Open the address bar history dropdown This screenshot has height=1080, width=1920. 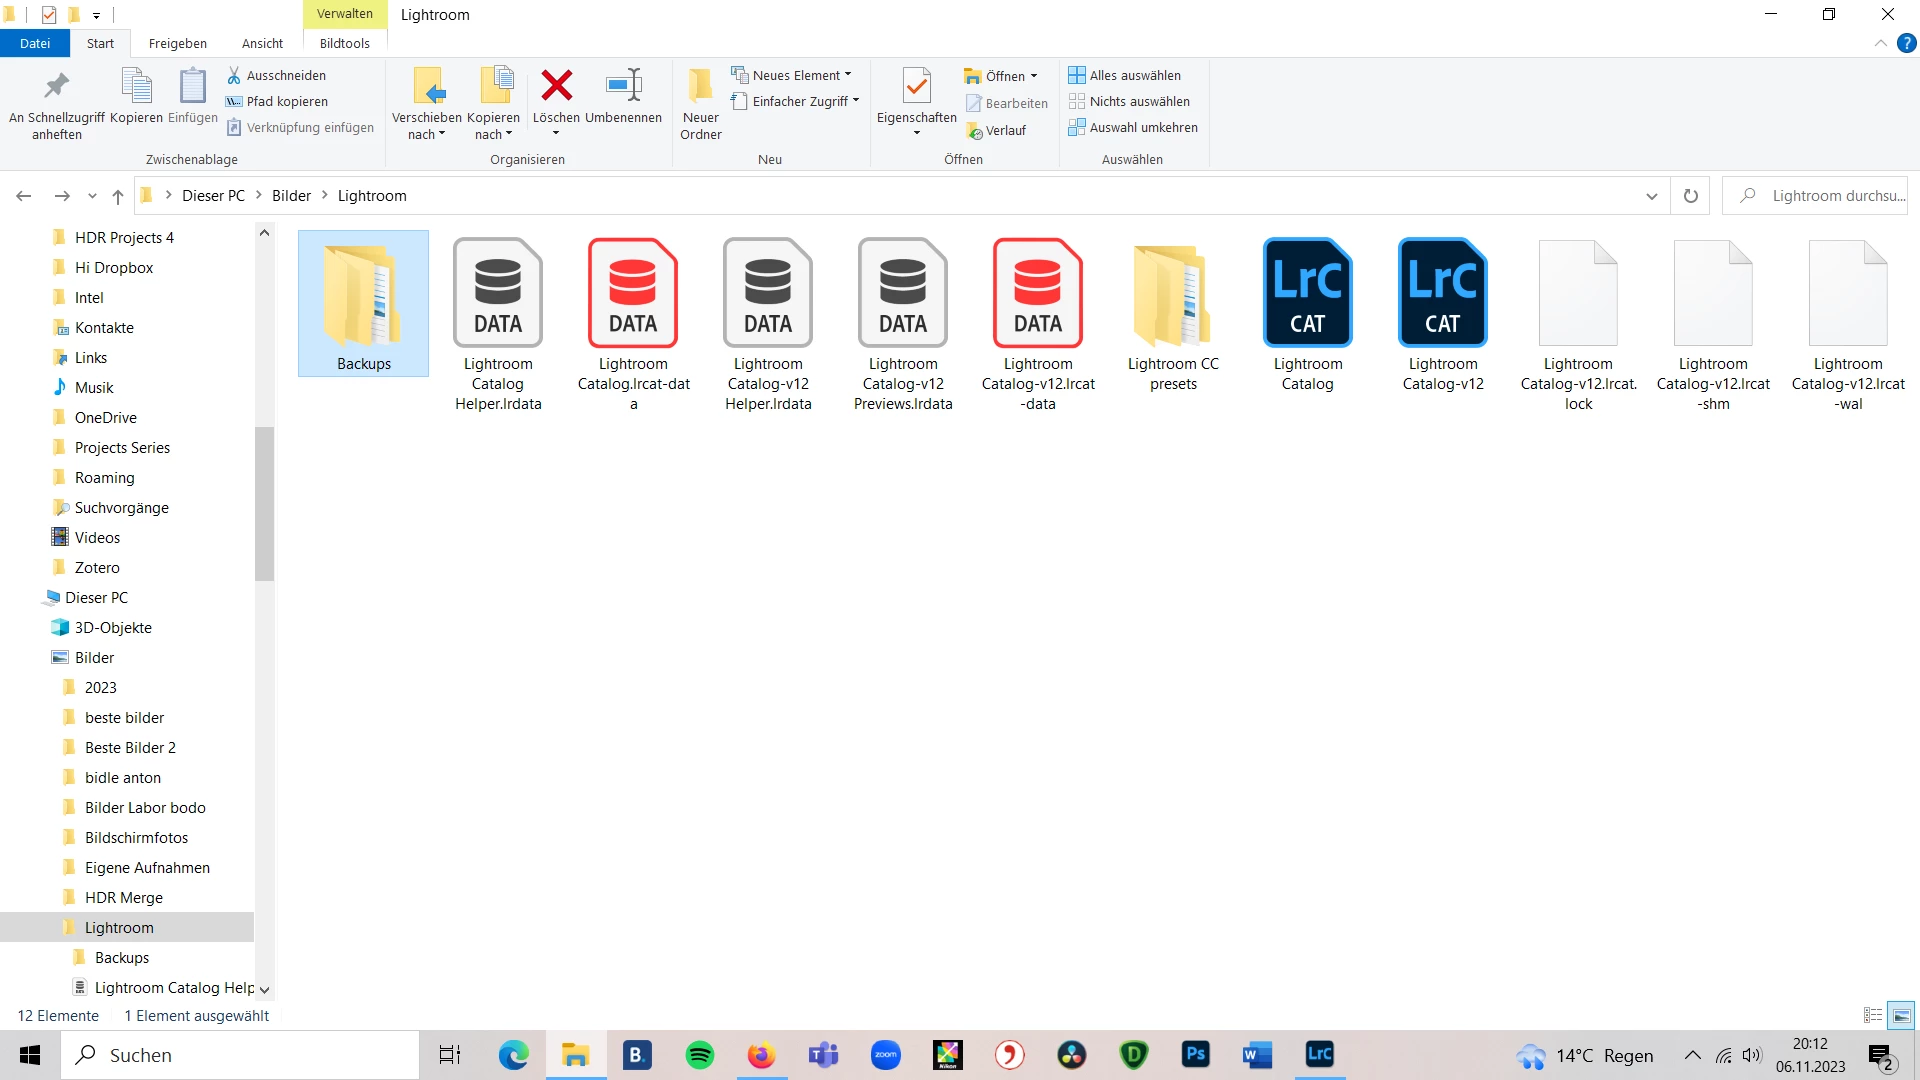(1651, 196)
